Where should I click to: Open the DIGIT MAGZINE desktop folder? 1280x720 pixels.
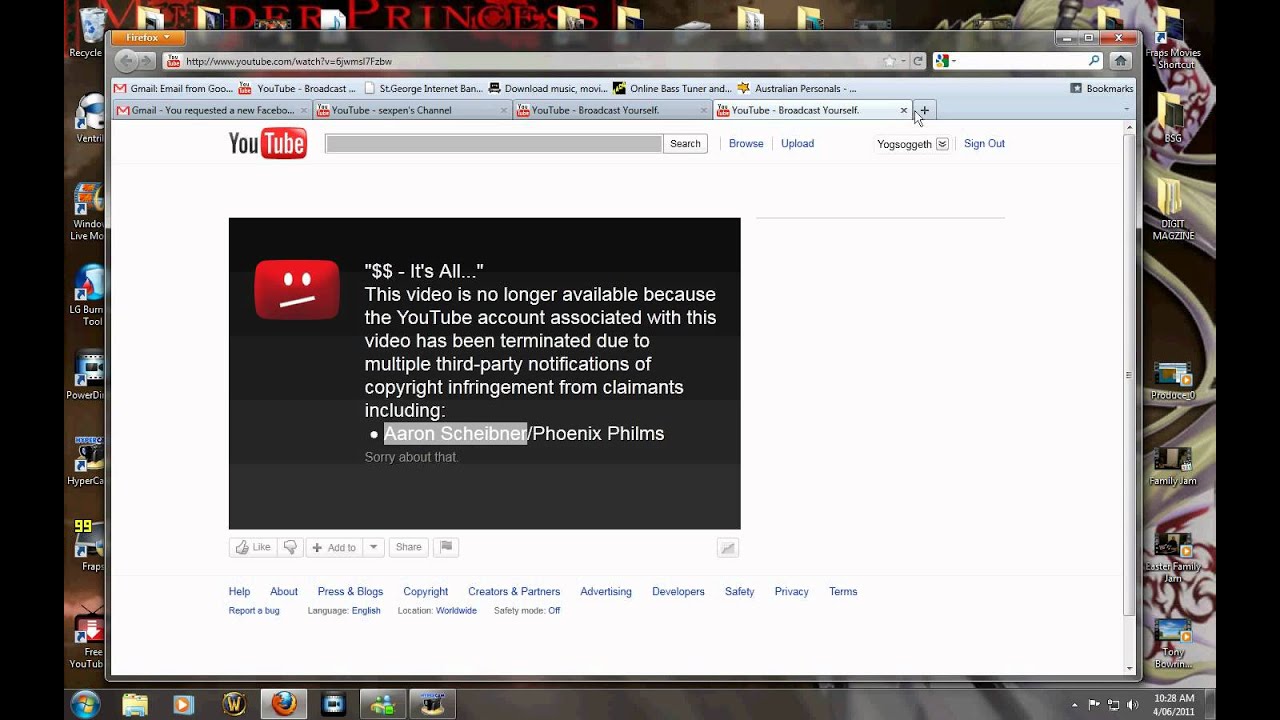1172,209
